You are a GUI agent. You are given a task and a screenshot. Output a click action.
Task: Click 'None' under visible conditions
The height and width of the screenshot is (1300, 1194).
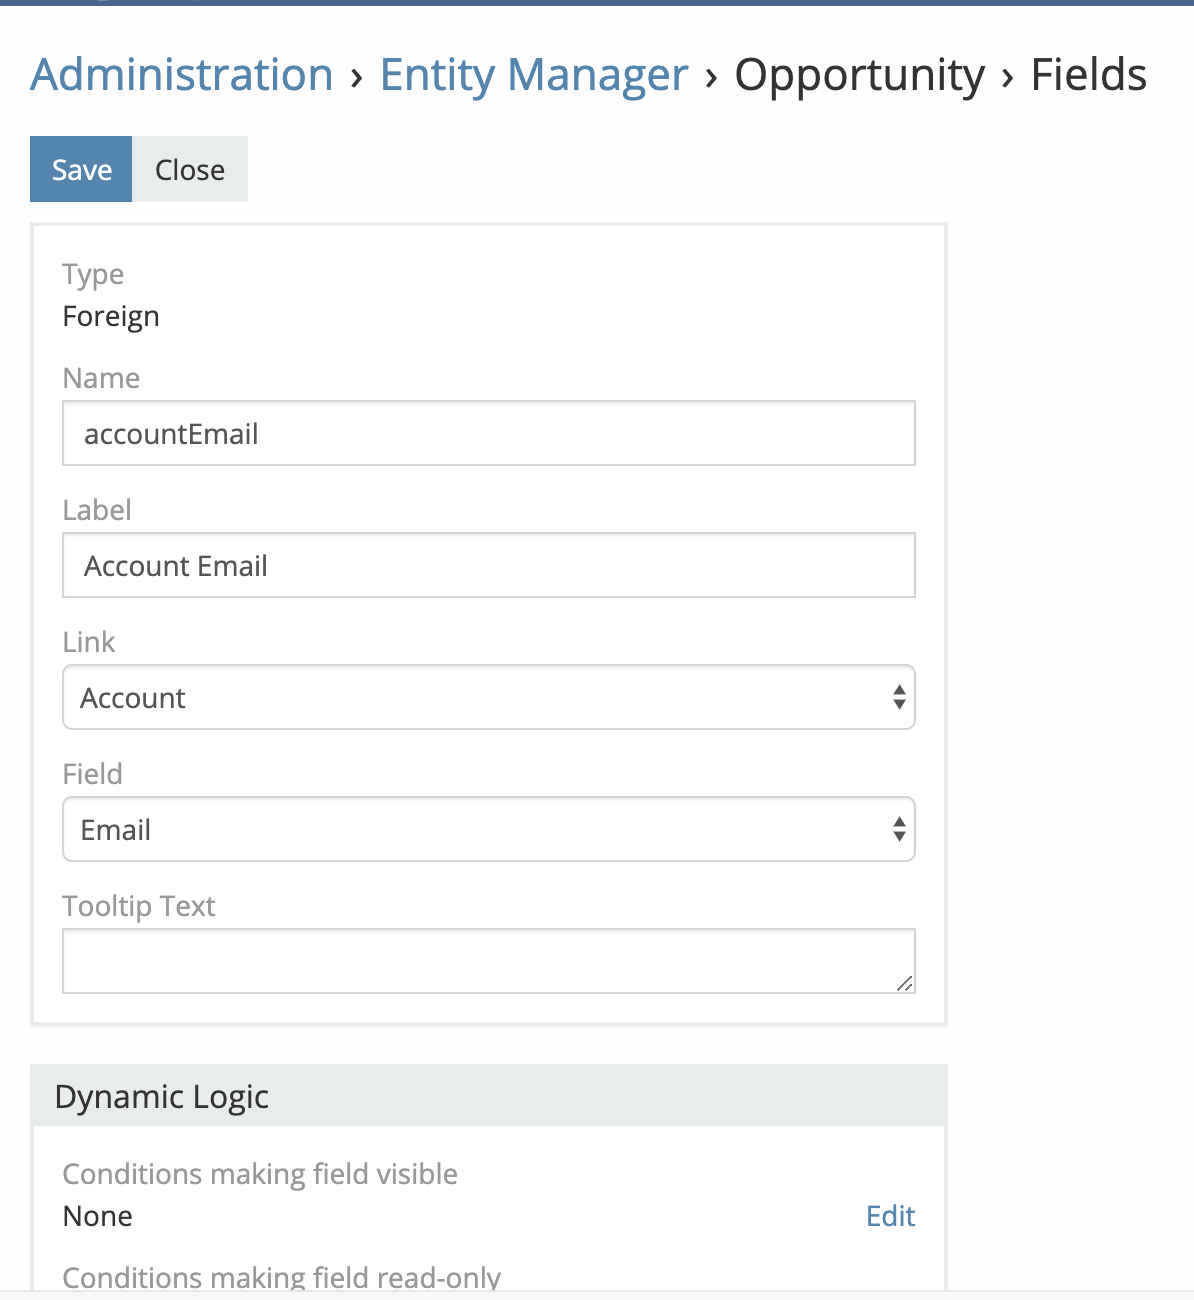point(98,1217)
